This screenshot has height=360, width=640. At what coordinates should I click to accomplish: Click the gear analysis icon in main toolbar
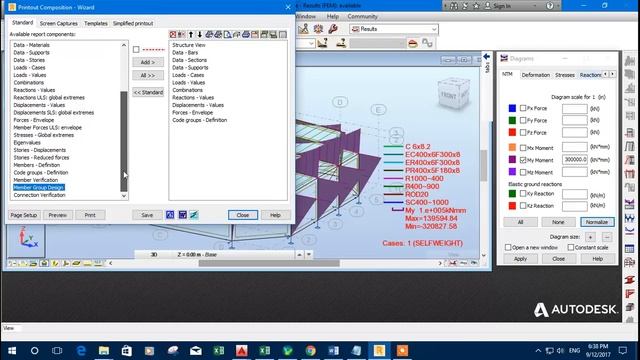[318, 29]
